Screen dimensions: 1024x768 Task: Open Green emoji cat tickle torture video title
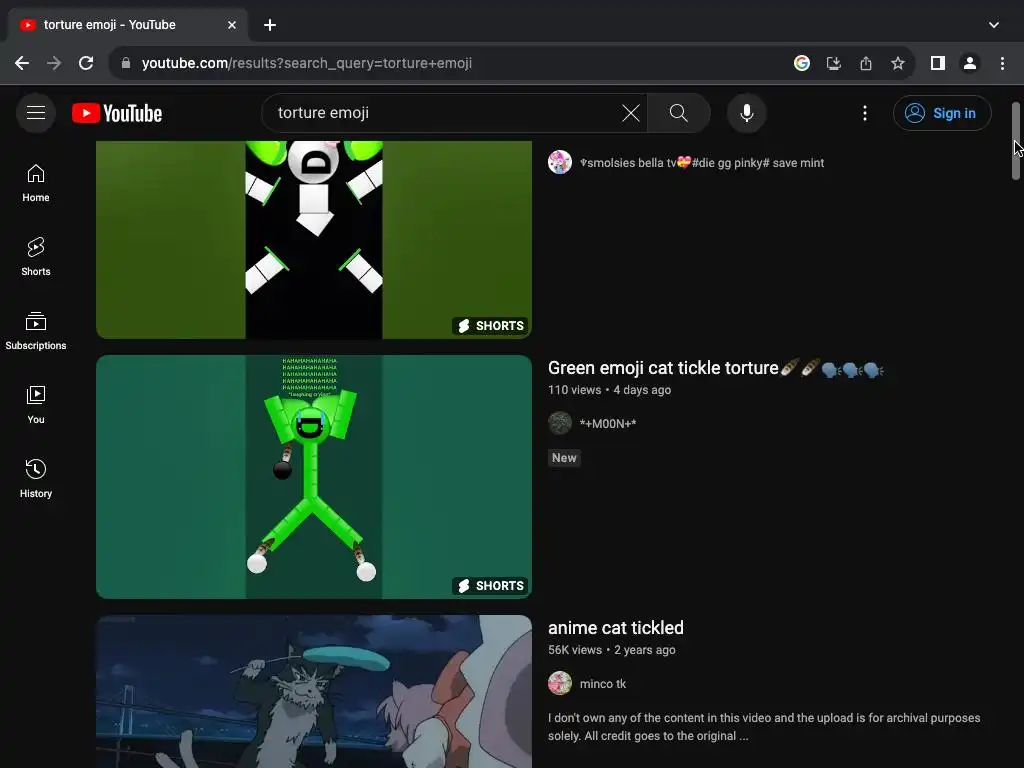point(716,368)
